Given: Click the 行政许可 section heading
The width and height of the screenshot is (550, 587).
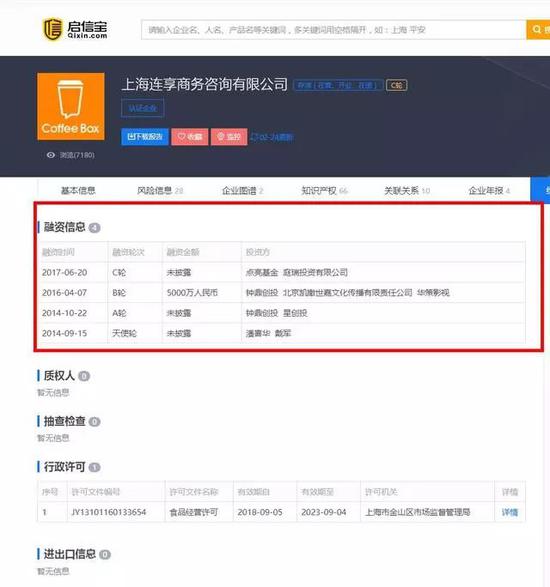Looking at the screenshot, I should 64,467.
